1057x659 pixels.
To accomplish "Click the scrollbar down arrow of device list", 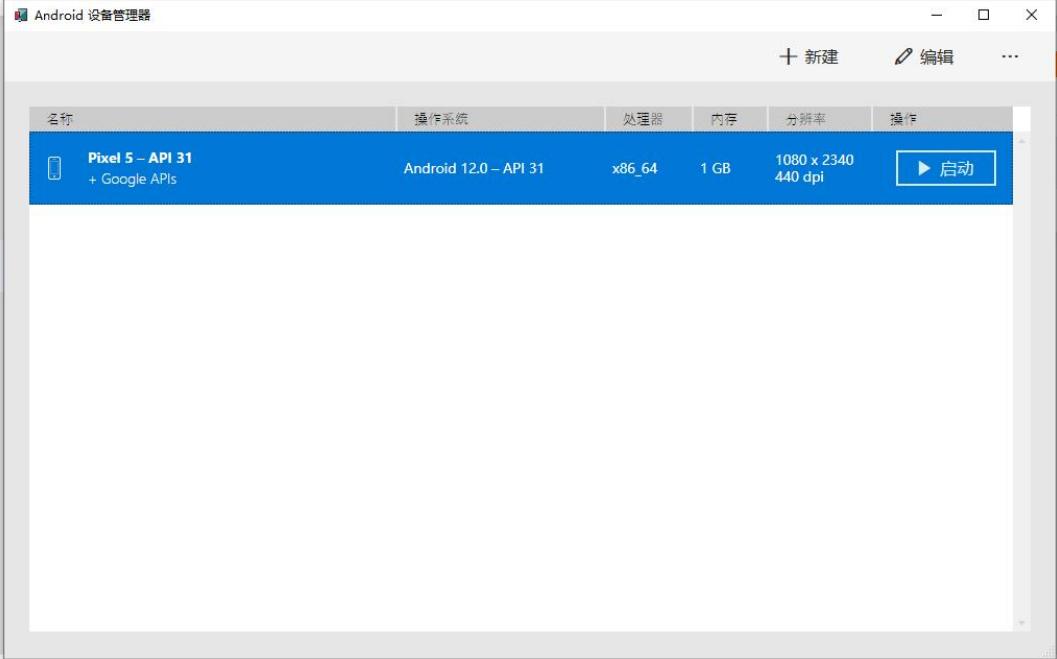I will coord(1022,623).
